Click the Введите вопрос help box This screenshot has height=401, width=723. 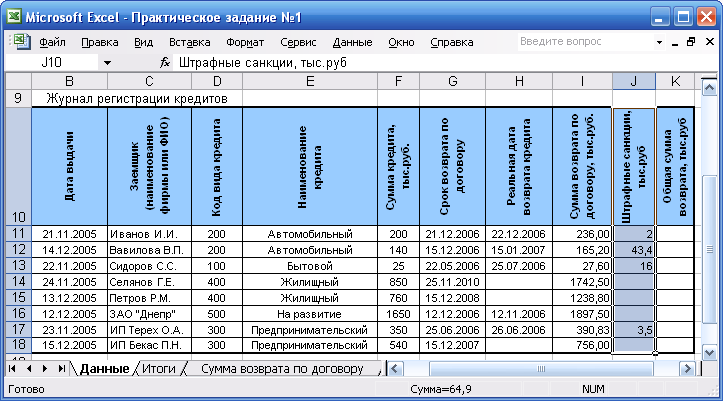pos(586,42)
